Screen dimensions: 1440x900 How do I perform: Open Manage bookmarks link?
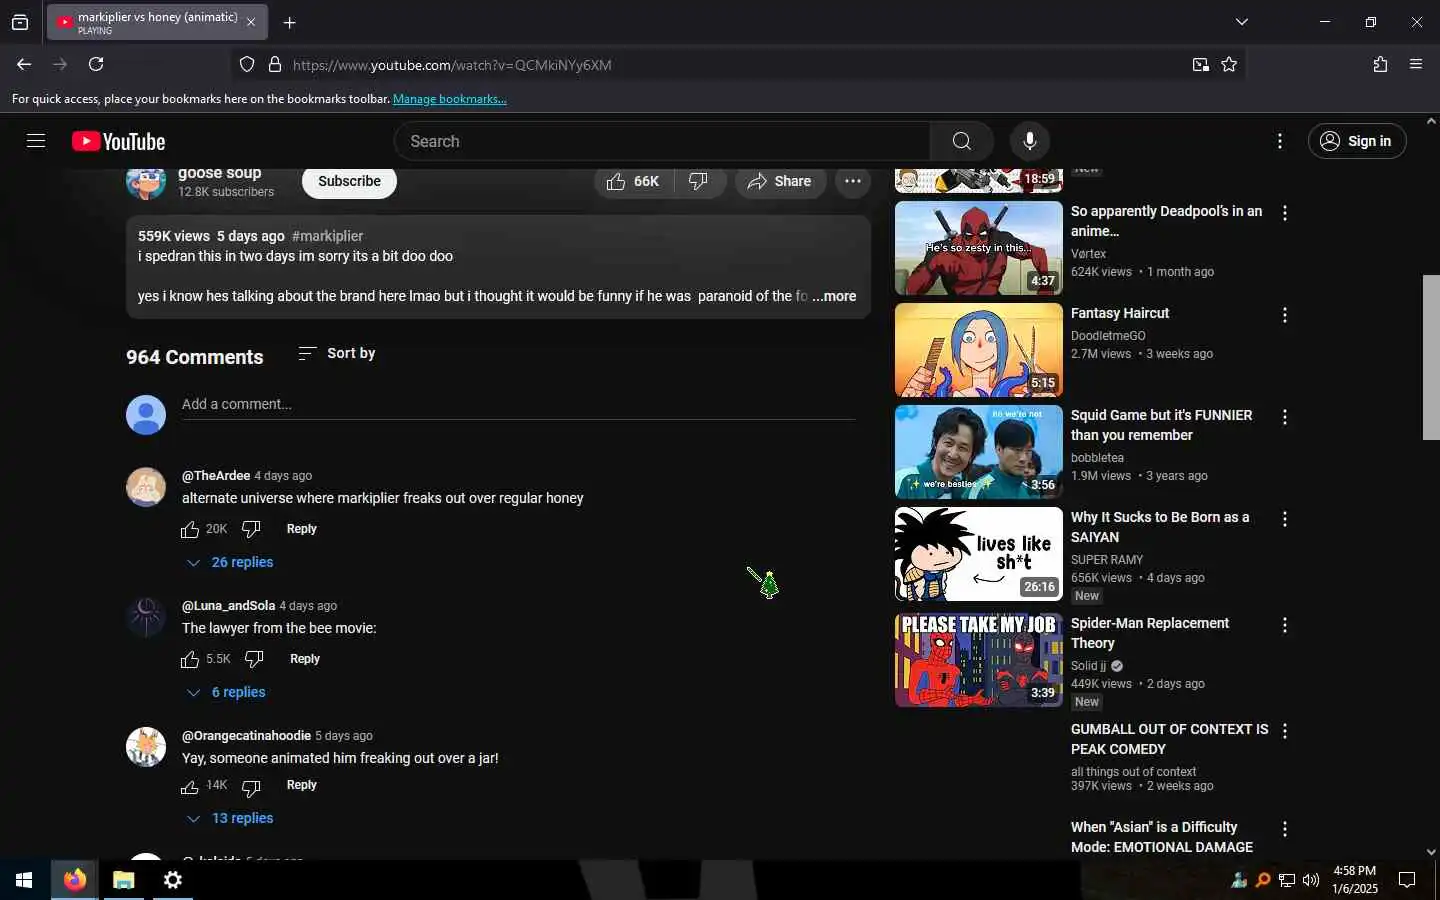[450, 99]
